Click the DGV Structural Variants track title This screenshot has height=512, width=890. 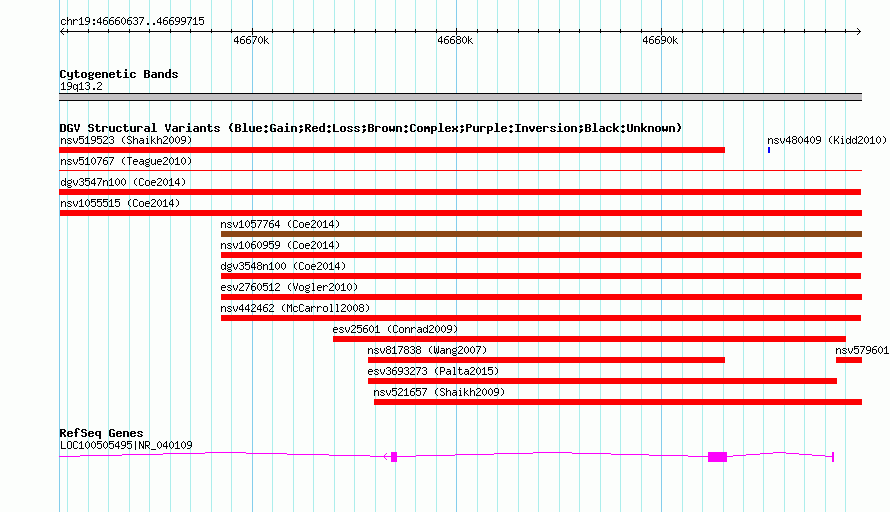tap(371, 128)
